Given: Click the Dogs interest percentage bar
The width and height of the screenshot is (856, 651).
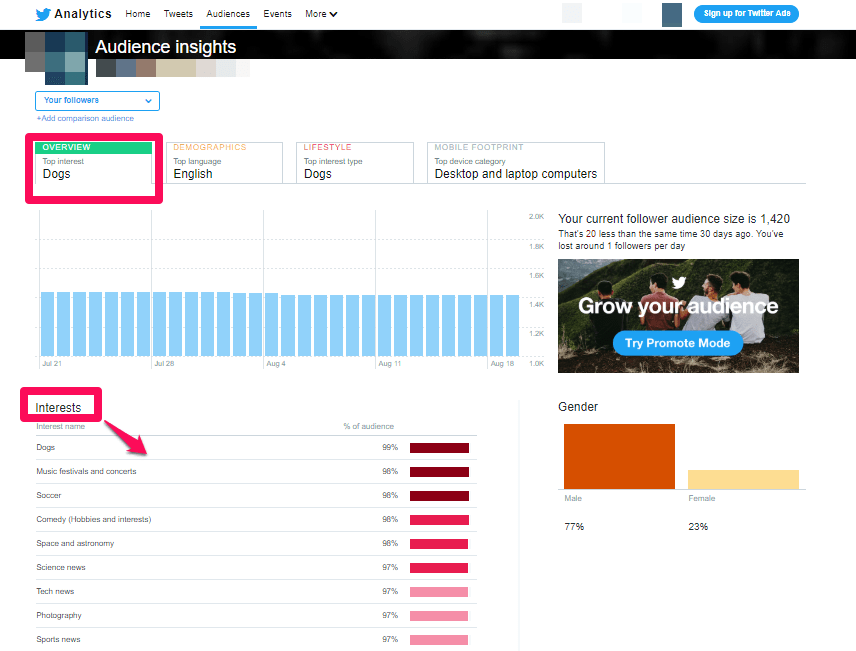Looking at the screenshot, I should [x=439, y=448].
